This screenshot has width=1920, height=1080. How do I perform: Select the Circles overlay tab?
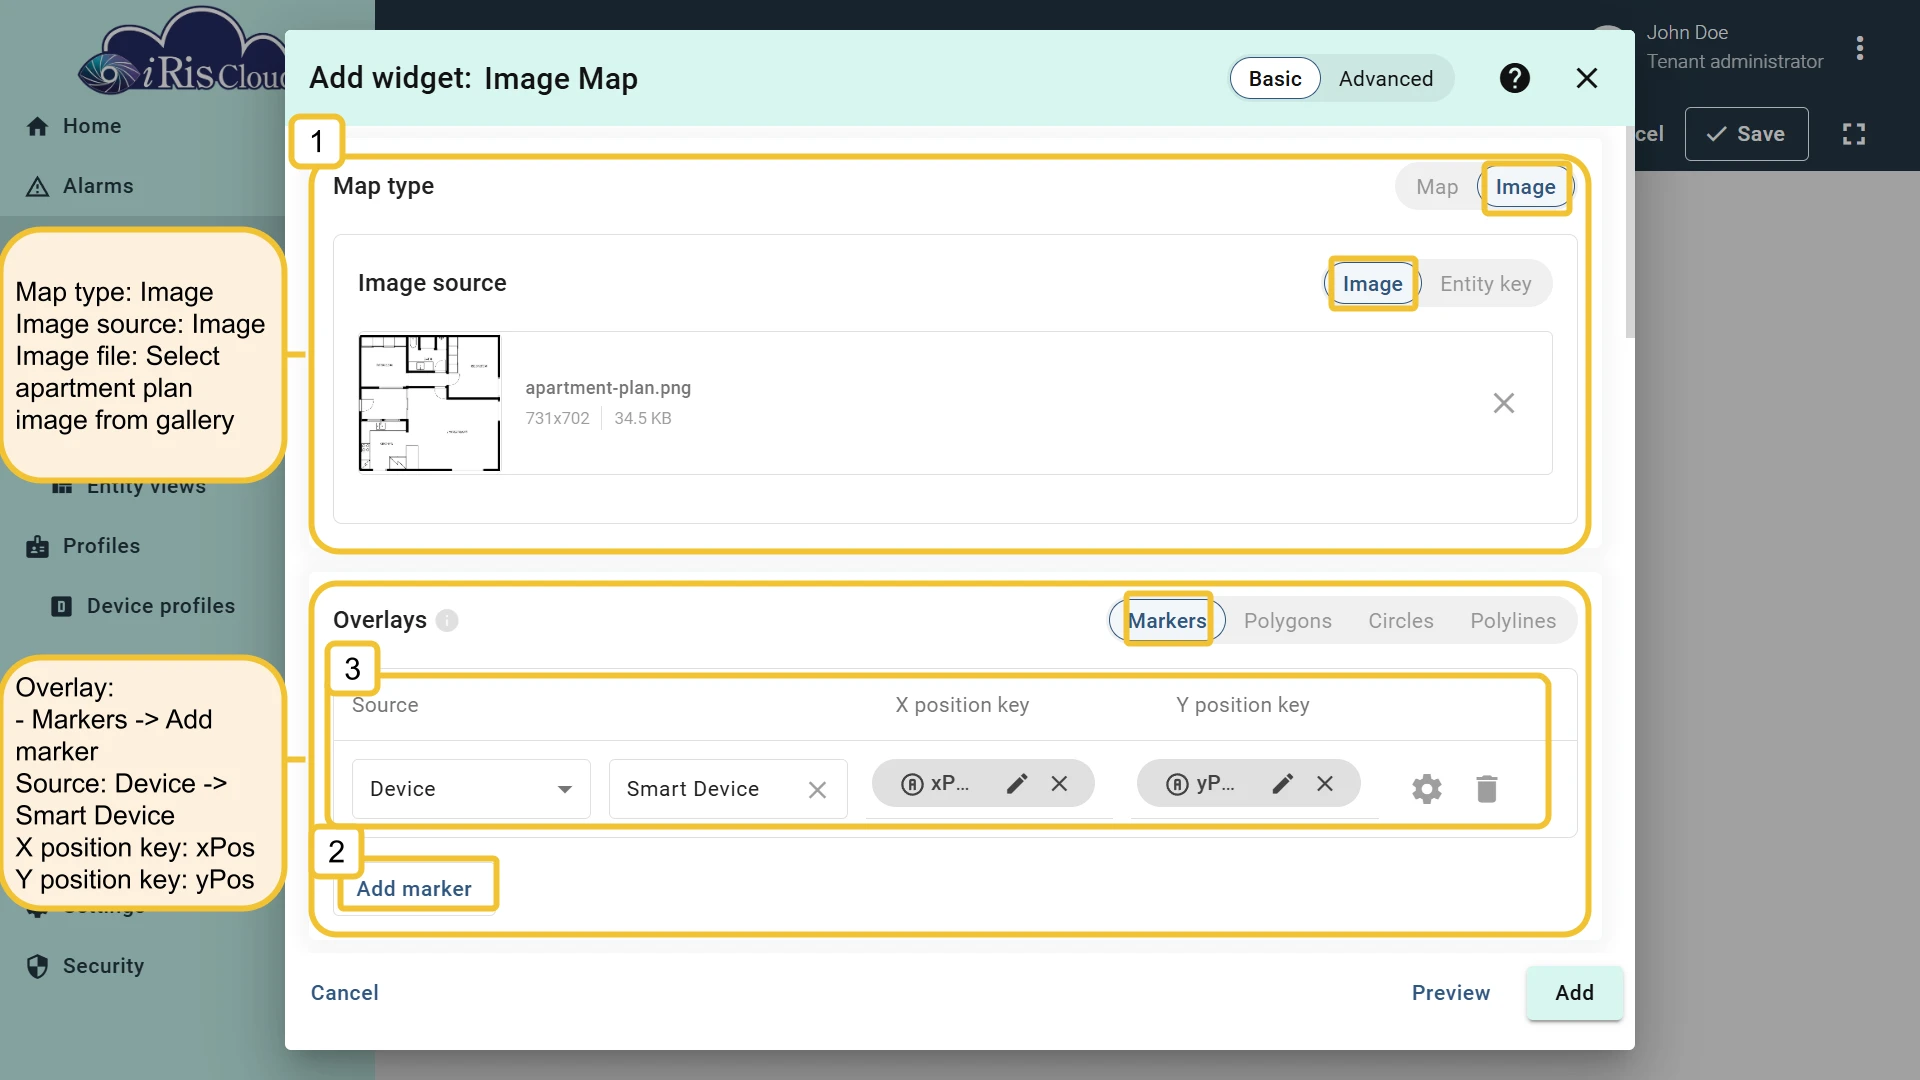(1400, 621)
